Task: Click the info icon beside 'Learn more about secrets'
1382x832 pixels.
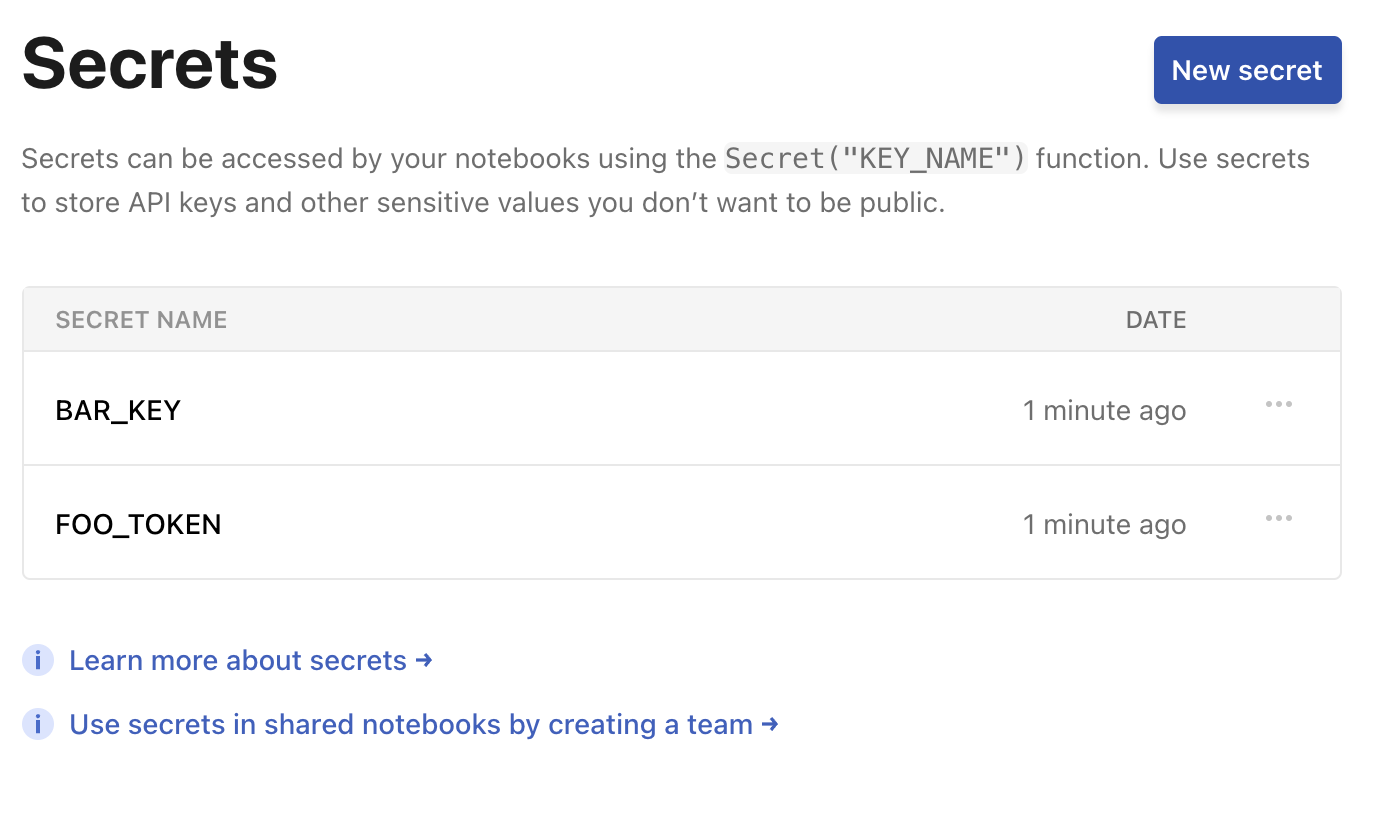Action: point(37,660)
